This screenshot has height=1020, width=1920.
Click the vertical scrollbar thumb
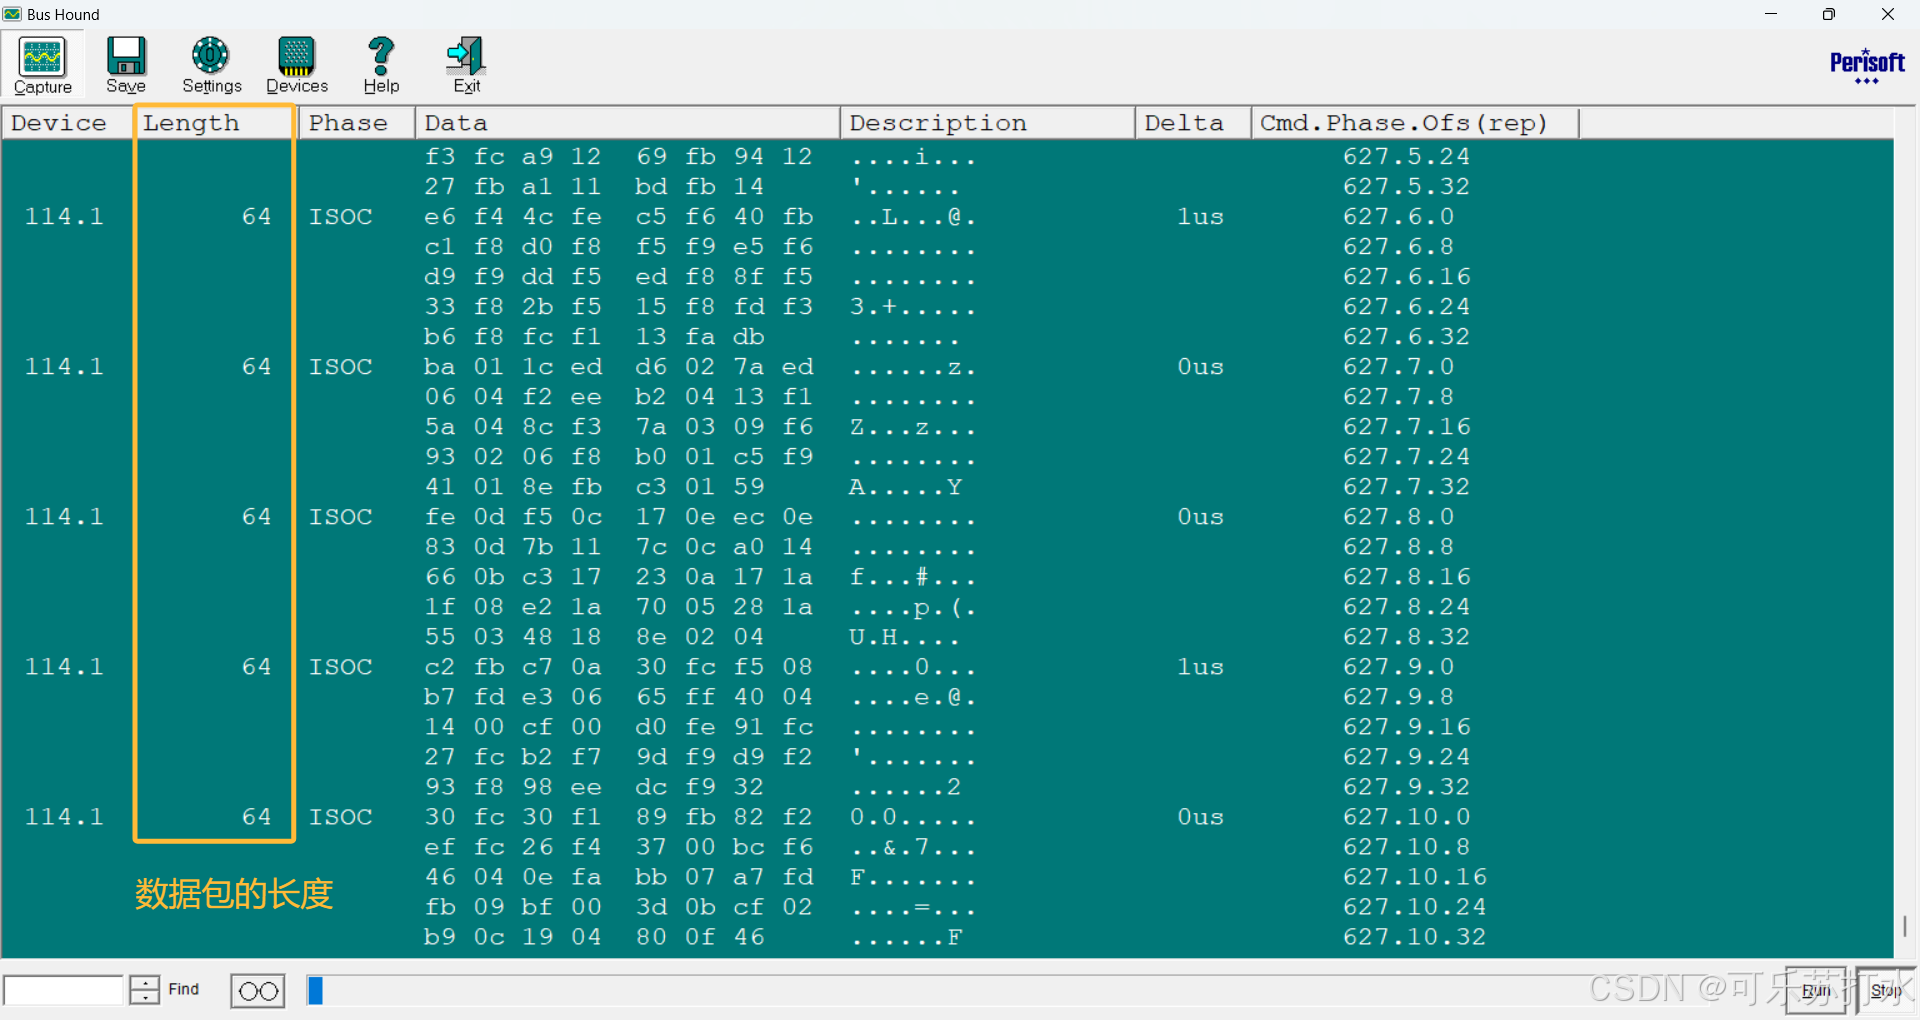[x=1905, y=926]
